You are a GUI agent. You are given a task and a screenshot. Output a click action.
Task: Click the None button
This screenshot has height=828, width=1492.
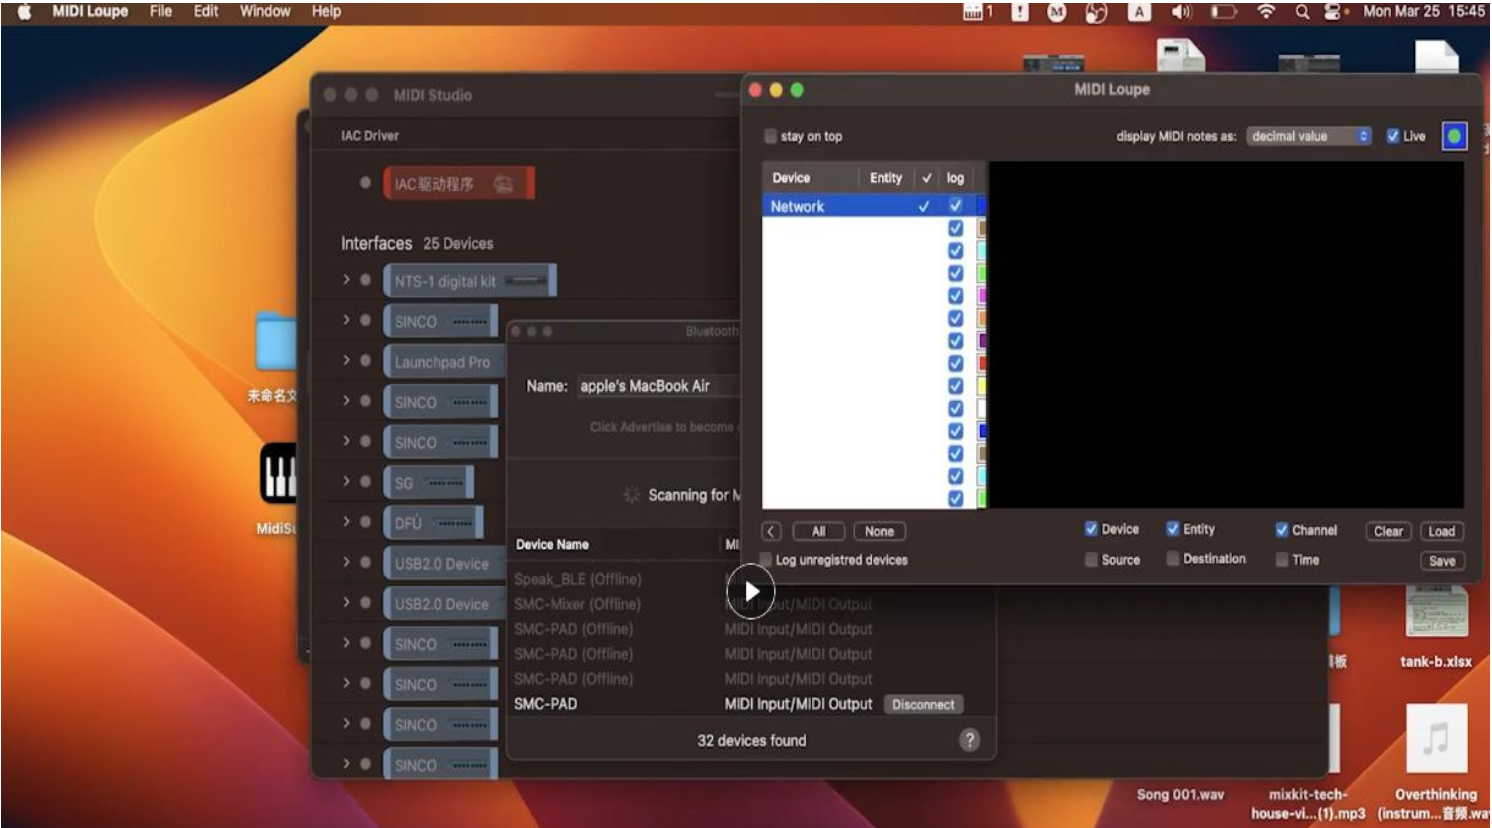[x=879, y=531]
